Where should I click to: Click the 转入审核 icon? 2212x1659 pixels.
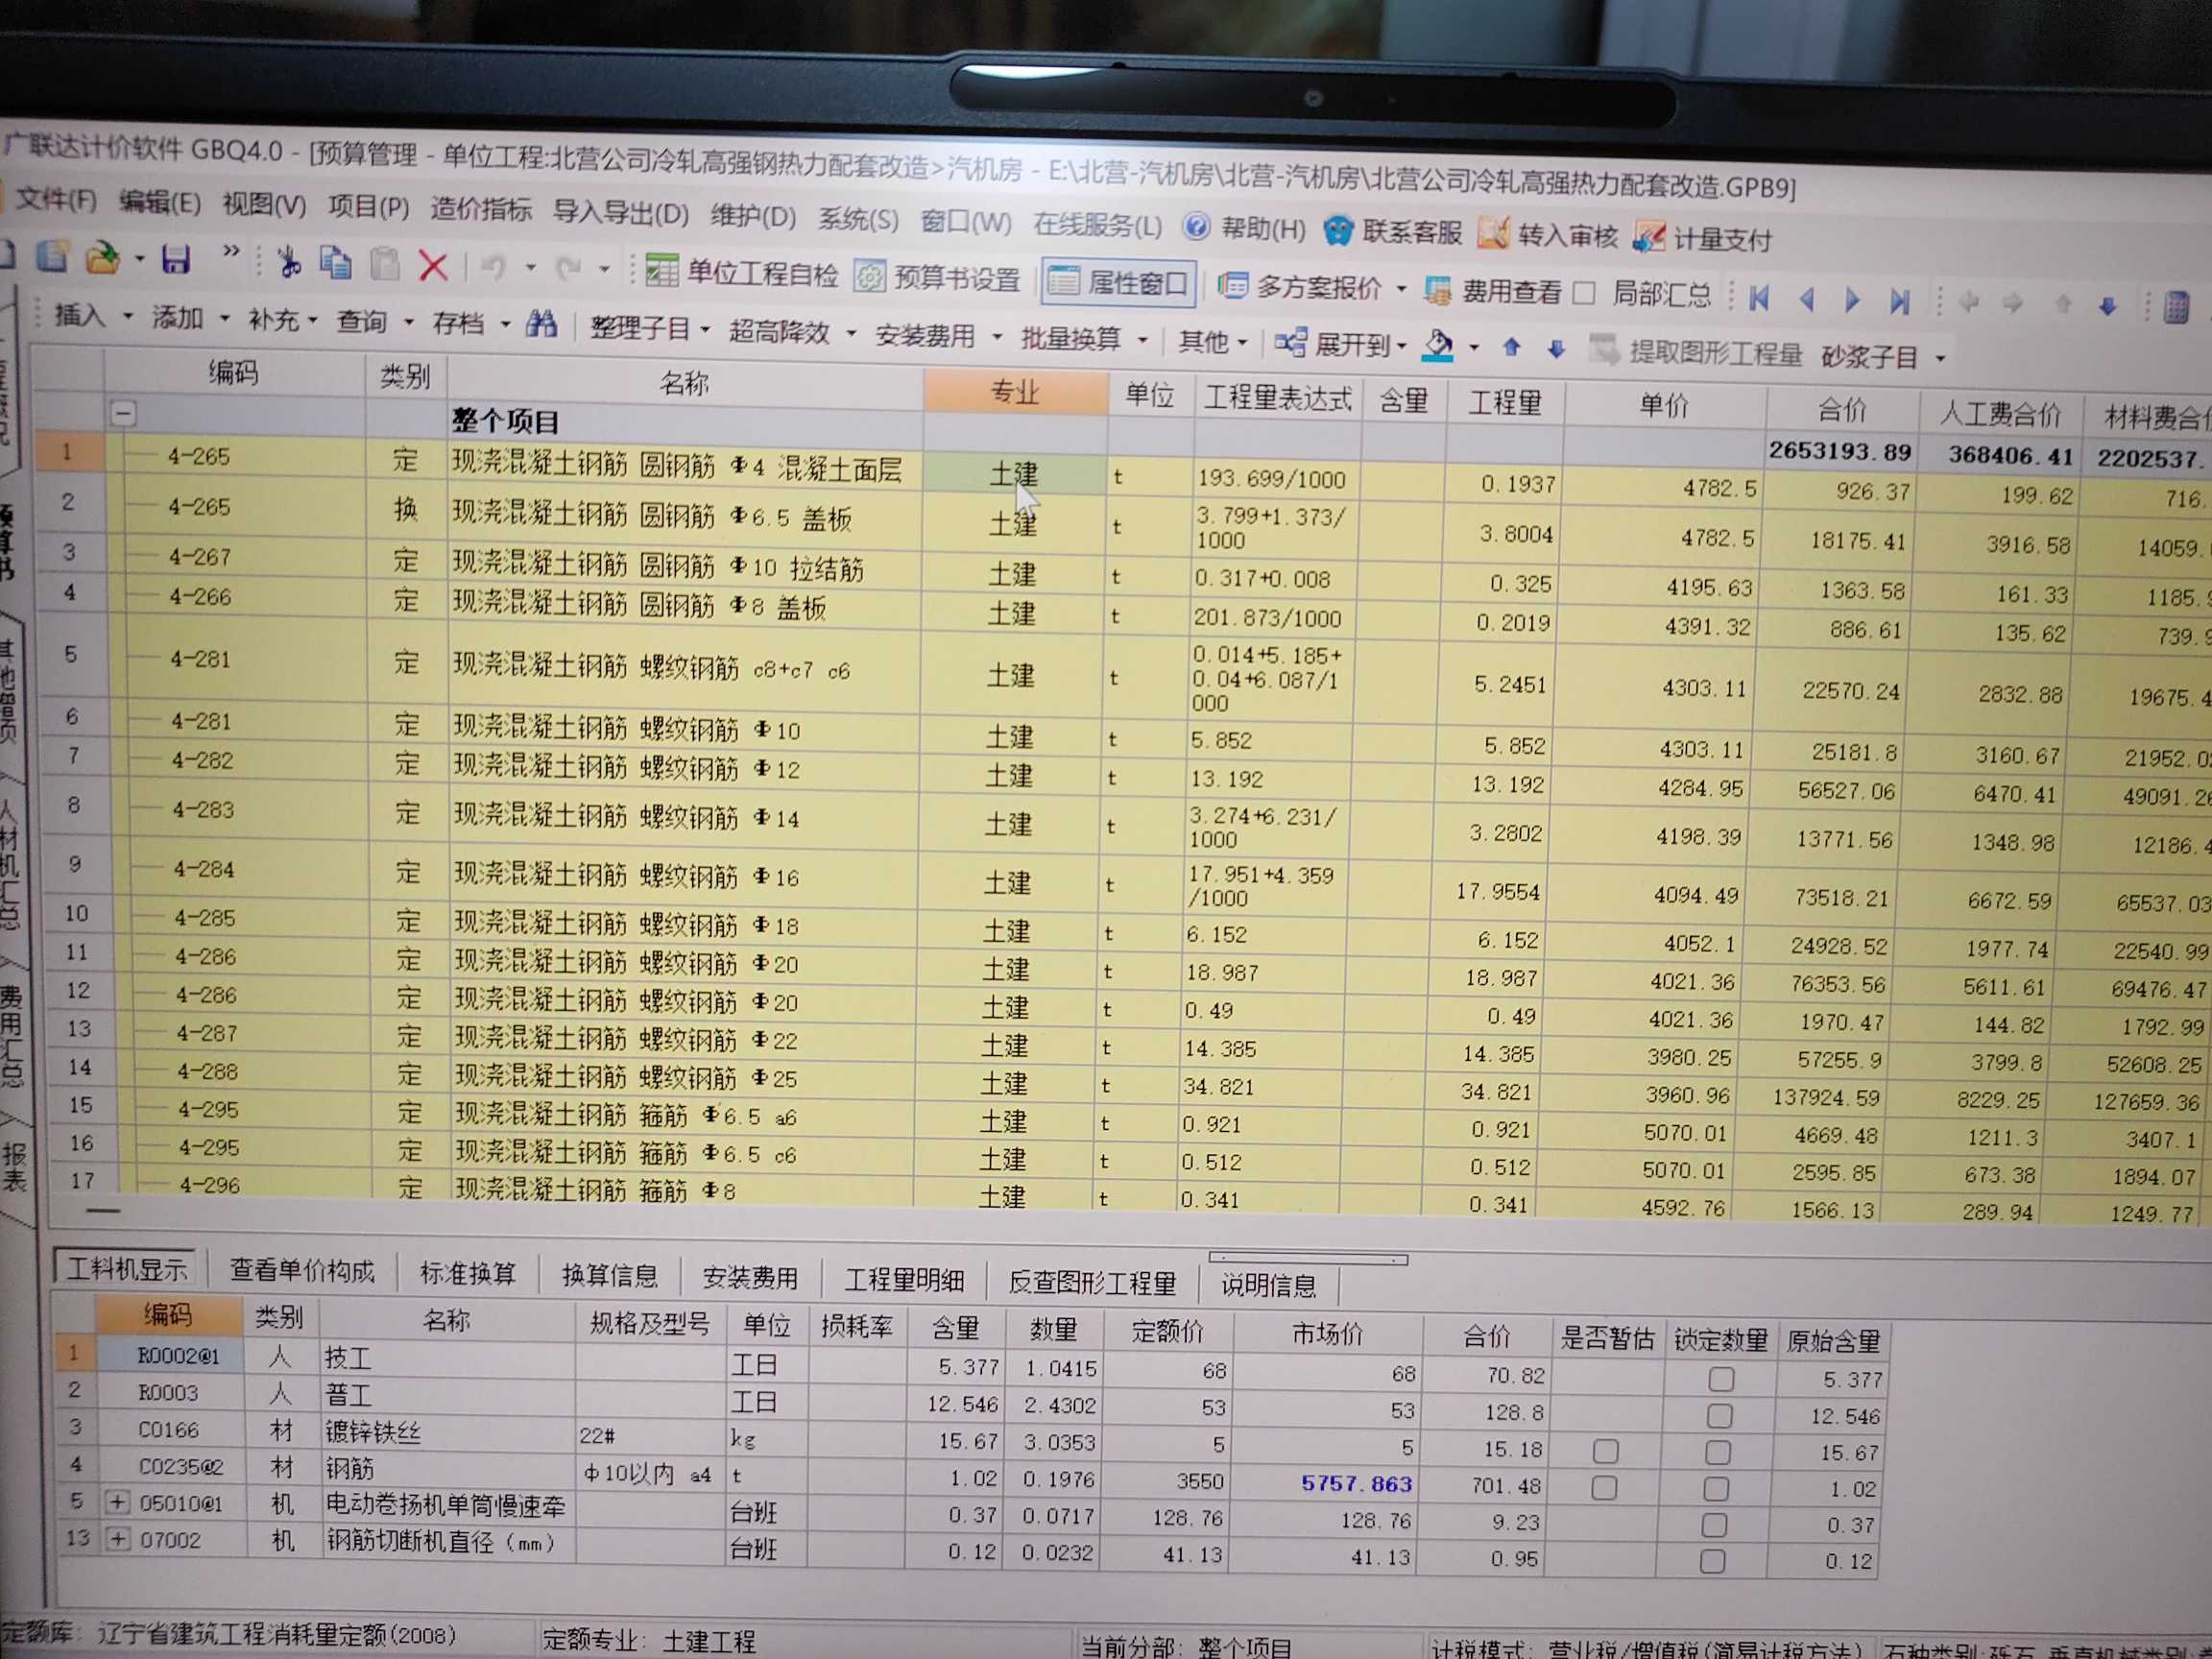point(1493,233)
